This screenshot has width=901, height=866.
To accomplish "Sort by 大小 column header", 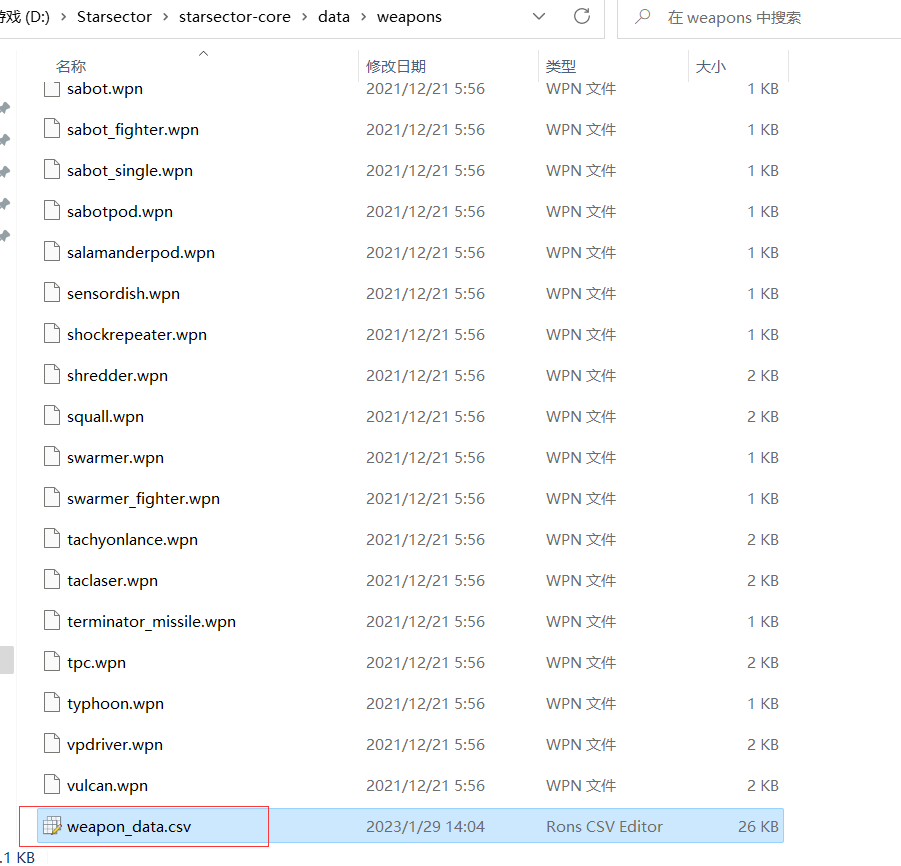I will click(x=711, y=66).
